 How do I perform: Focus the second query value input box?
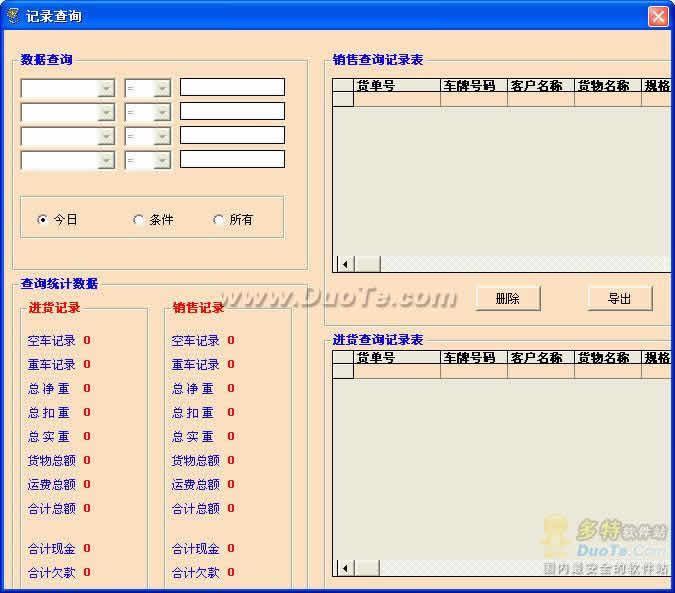click(x=232, y=111)
